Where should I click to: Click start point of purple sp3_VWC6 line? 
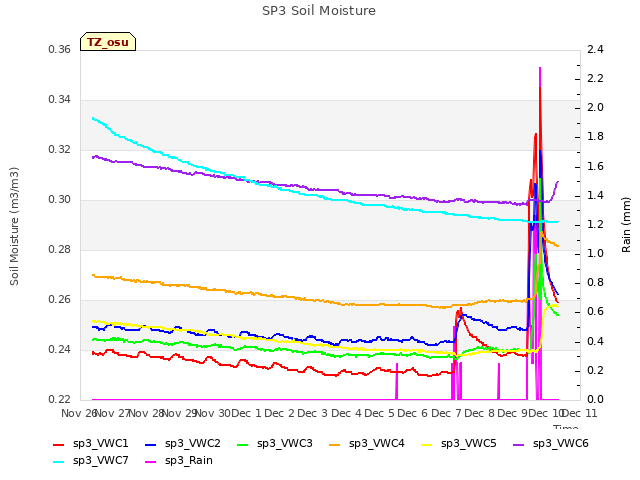pos(93,157)
